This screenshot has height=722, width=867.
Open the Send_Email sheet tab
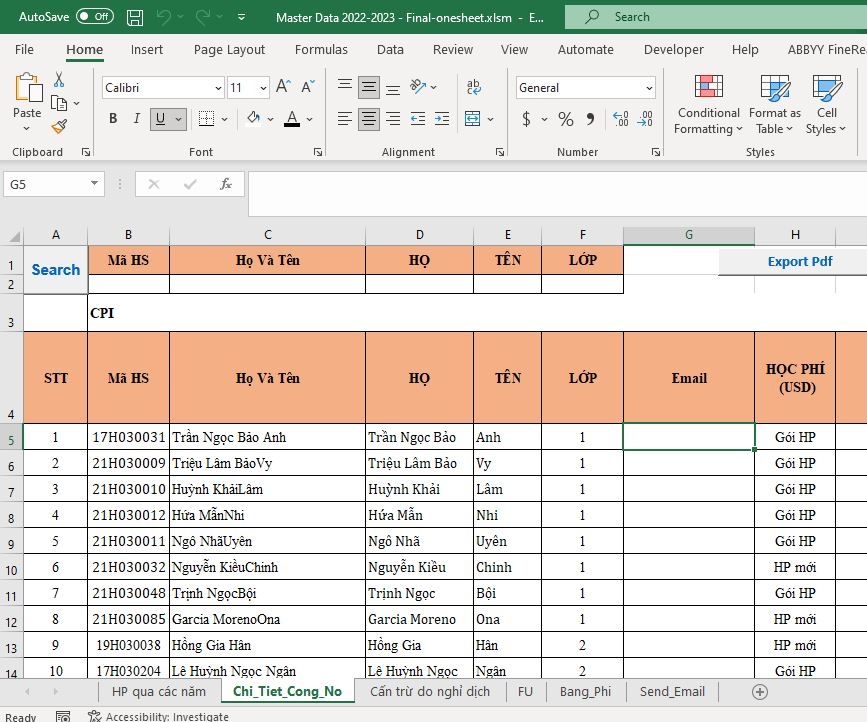tap(672, 692)
